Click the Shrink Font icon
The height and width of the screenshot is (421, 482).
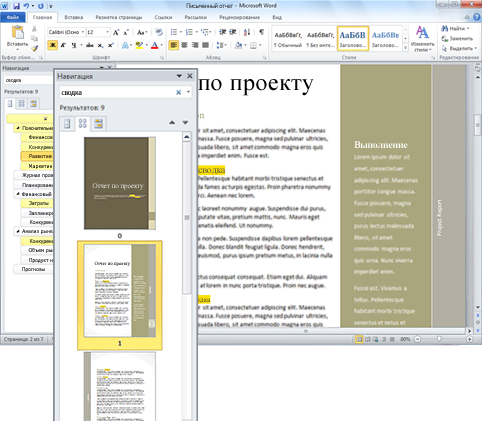(126, 32)
